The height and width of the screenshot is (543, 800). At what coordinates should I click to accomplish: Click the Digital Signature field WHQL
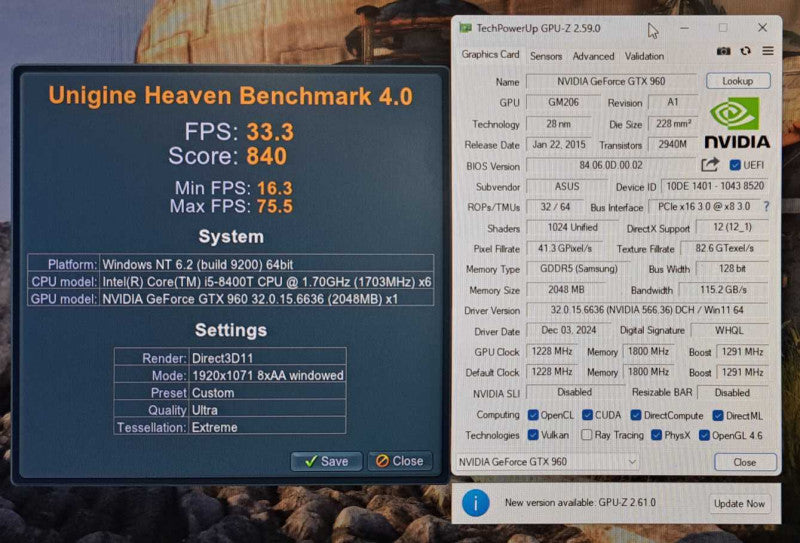(x=730, y=331)
